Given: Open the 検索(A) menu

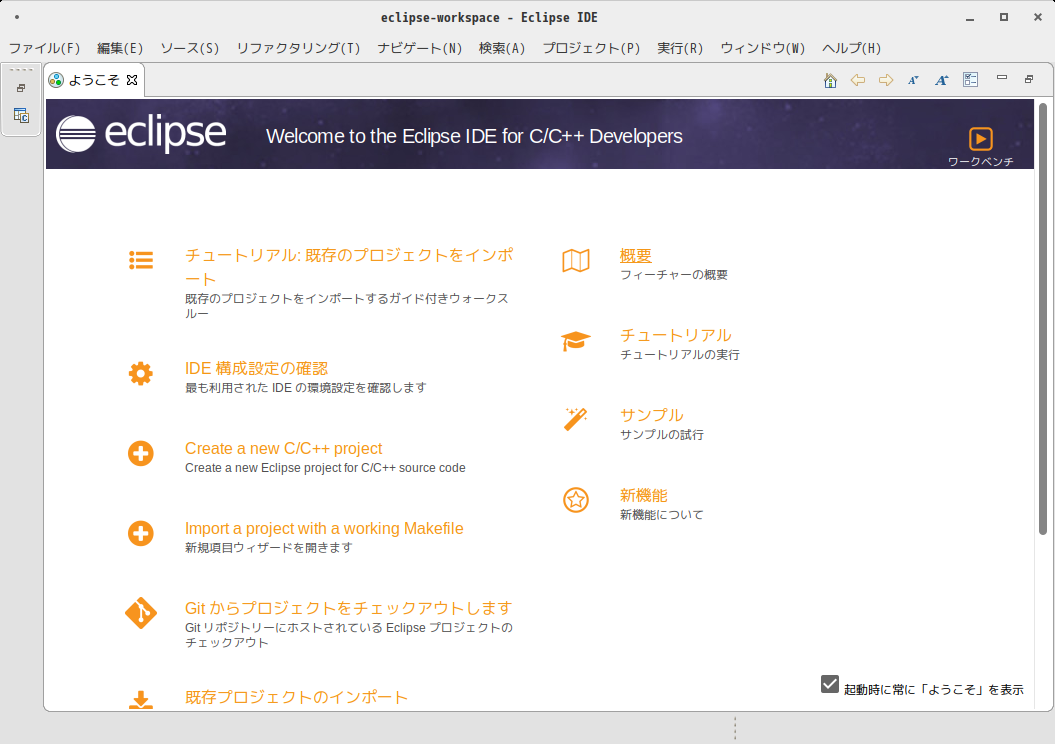Looking at the screenshot, I should [x=502, y=48].
